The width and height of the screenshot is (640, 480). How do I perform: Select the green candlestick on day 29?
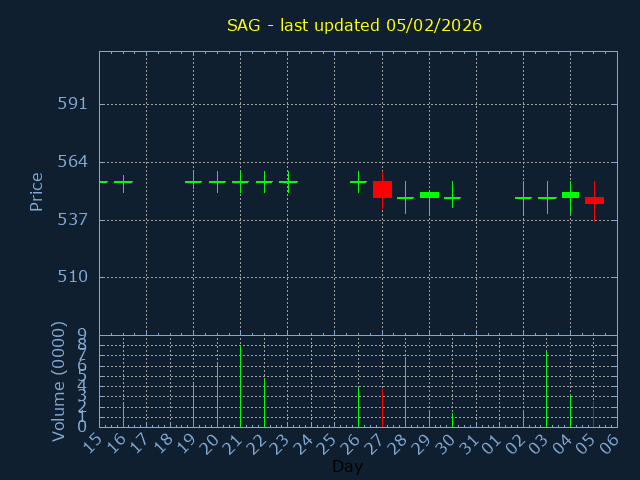tap(429, 195)
